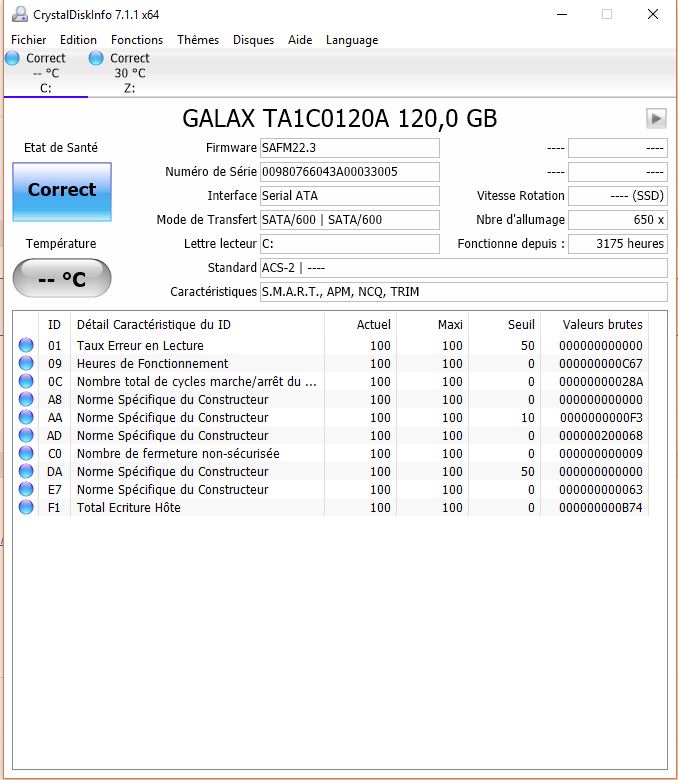Viewport: 678px width, 780px height.
Task: Click status orb of attribute C0
Action: pos(26,453)
